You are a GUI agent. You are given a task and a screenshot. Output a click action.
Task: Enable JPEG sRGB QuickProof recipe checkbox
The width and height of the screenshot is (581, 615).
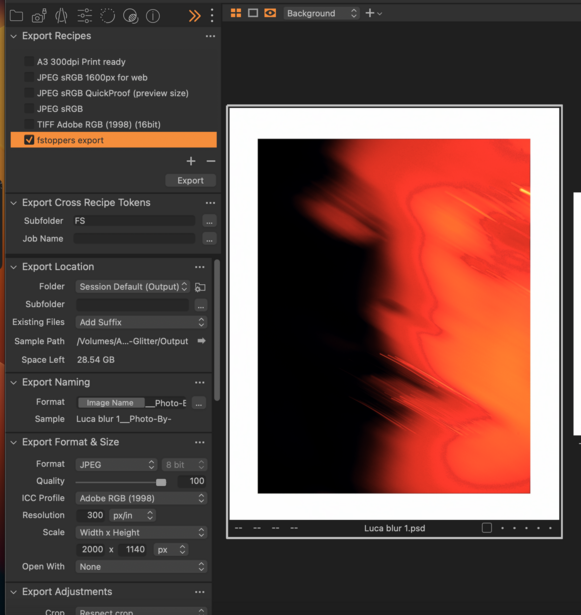pos(29,93)
